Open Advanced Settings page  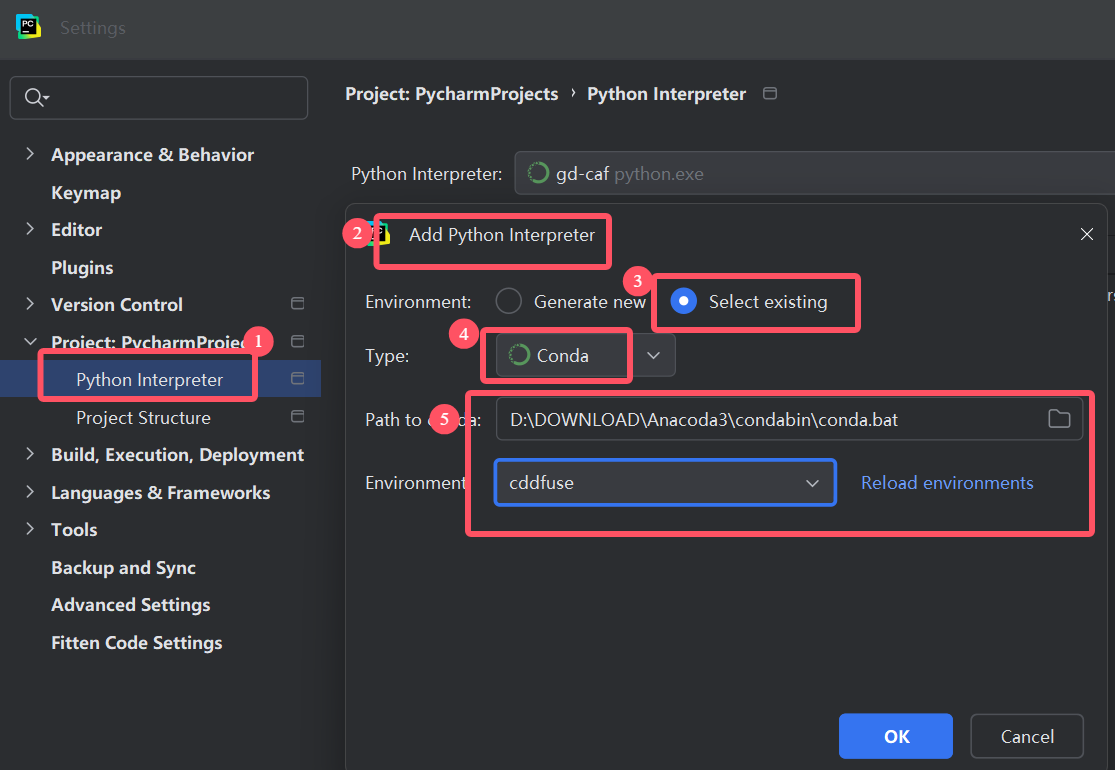tap(131, 604)
